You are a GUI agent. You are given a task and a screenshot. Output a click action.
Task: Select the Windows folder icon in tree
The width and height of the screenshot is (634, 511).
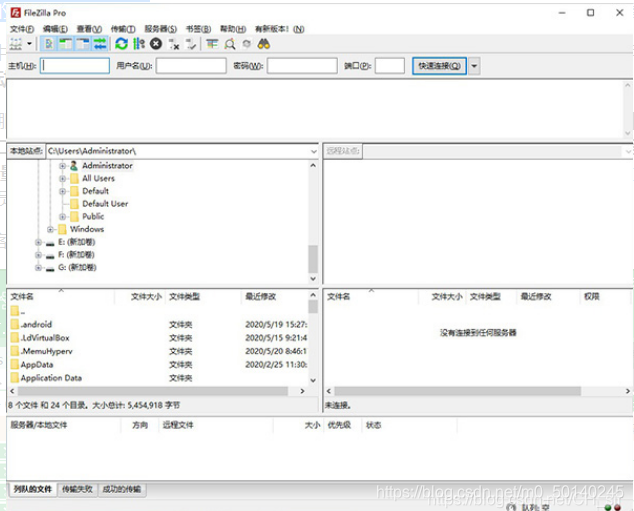click(x=62, y=229)
